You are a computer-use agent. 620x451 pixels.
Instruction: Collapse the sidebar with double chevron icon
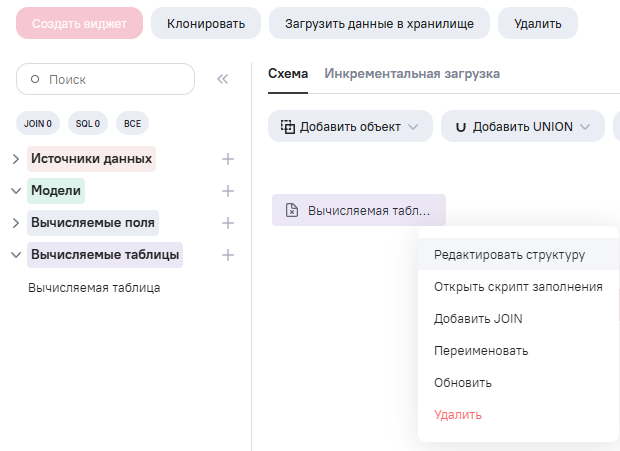click(x=223, y=79)
